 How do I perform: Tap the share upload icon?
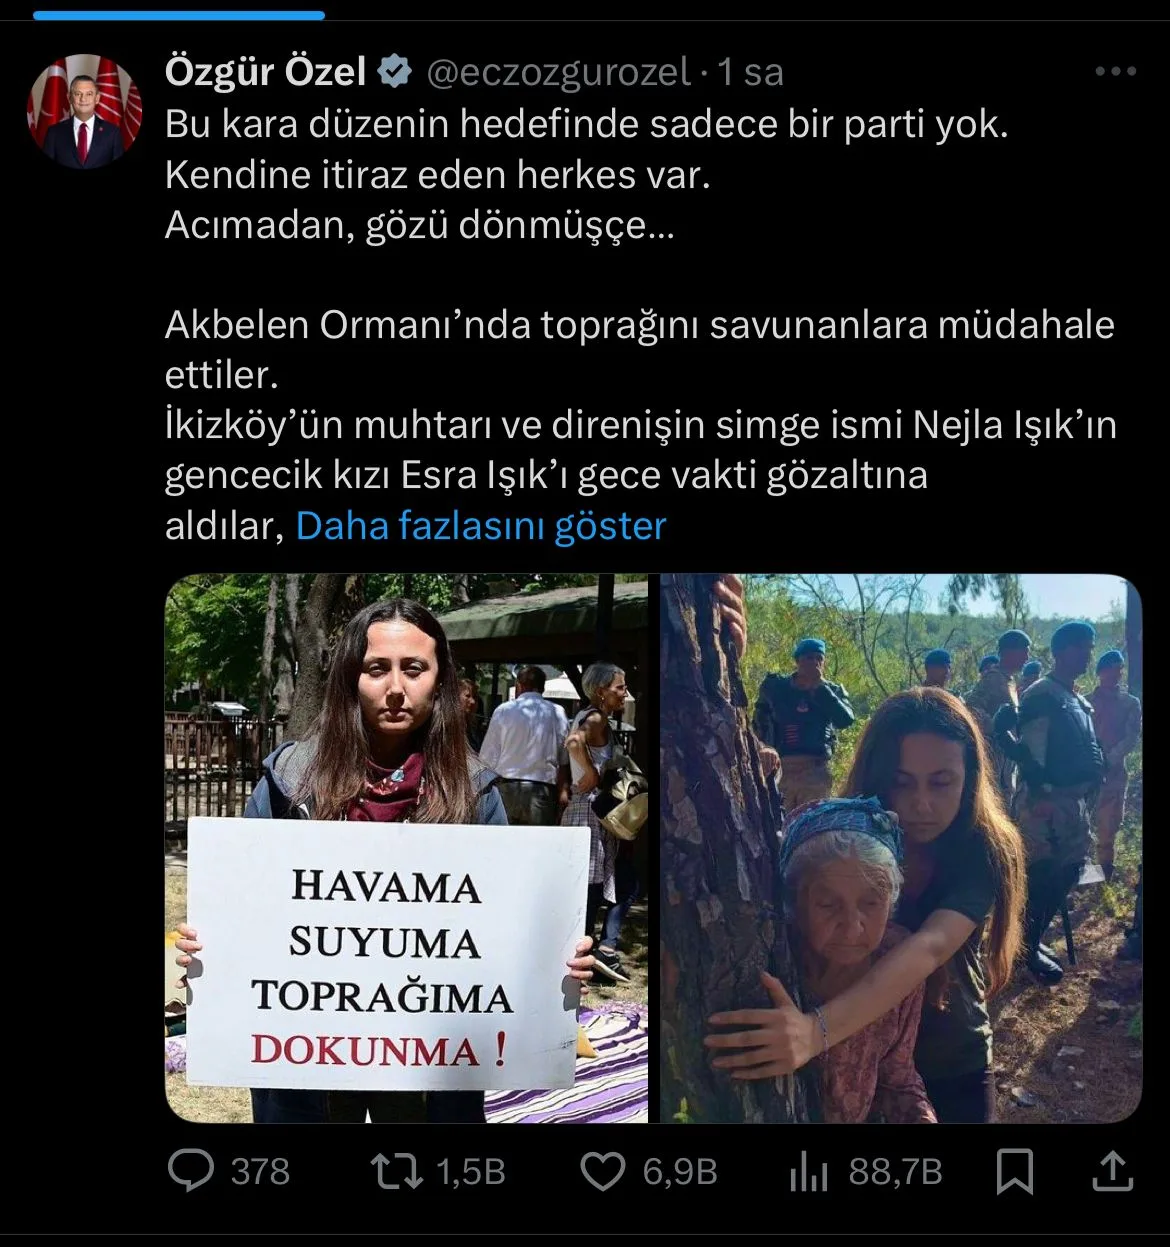[x=1112, y=1171]
